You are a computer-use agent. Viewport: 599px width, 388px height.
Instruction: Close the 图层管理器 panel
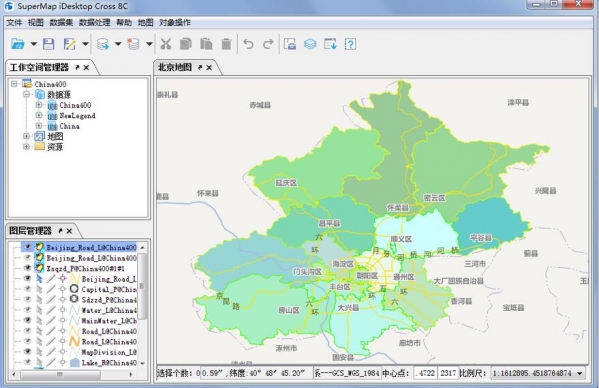69,231
